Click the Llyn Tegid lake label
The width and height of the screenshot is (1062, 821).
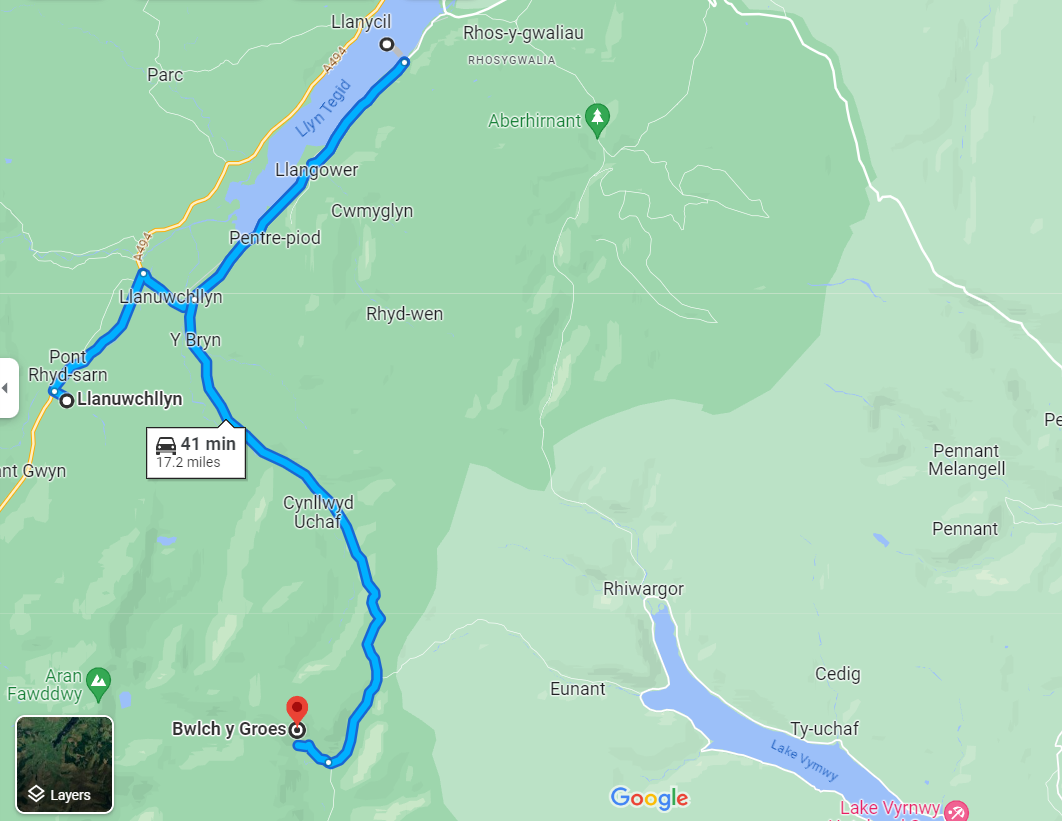click(324, 108)
